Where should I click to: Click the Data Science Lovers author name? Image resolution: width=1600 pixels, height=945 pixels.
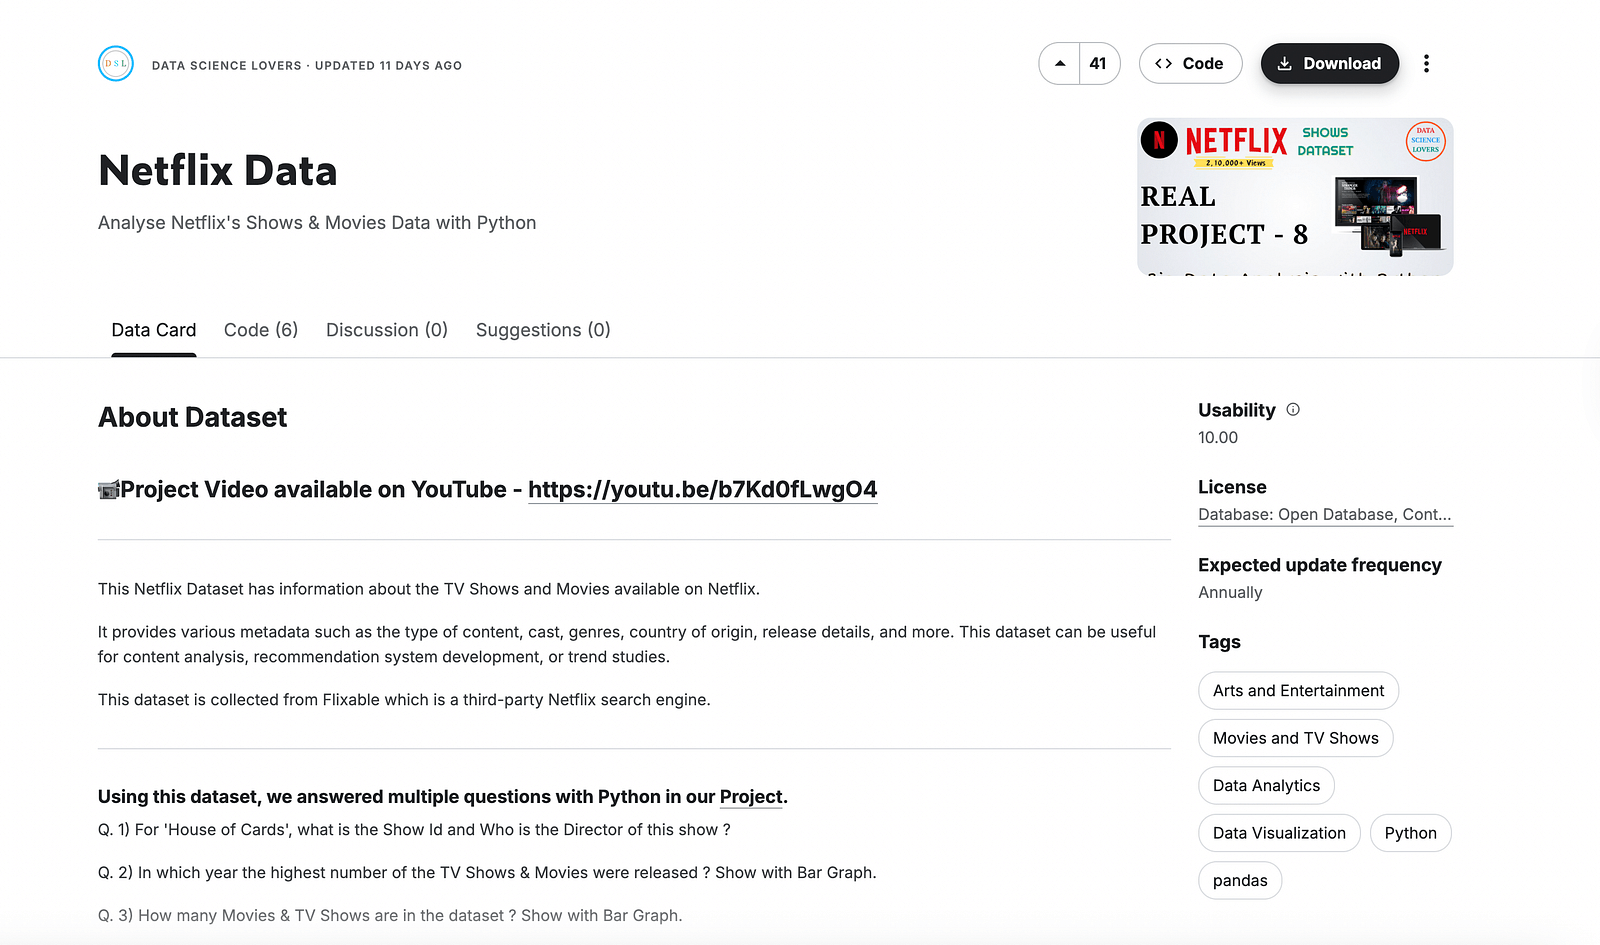(x=227, y=66)
